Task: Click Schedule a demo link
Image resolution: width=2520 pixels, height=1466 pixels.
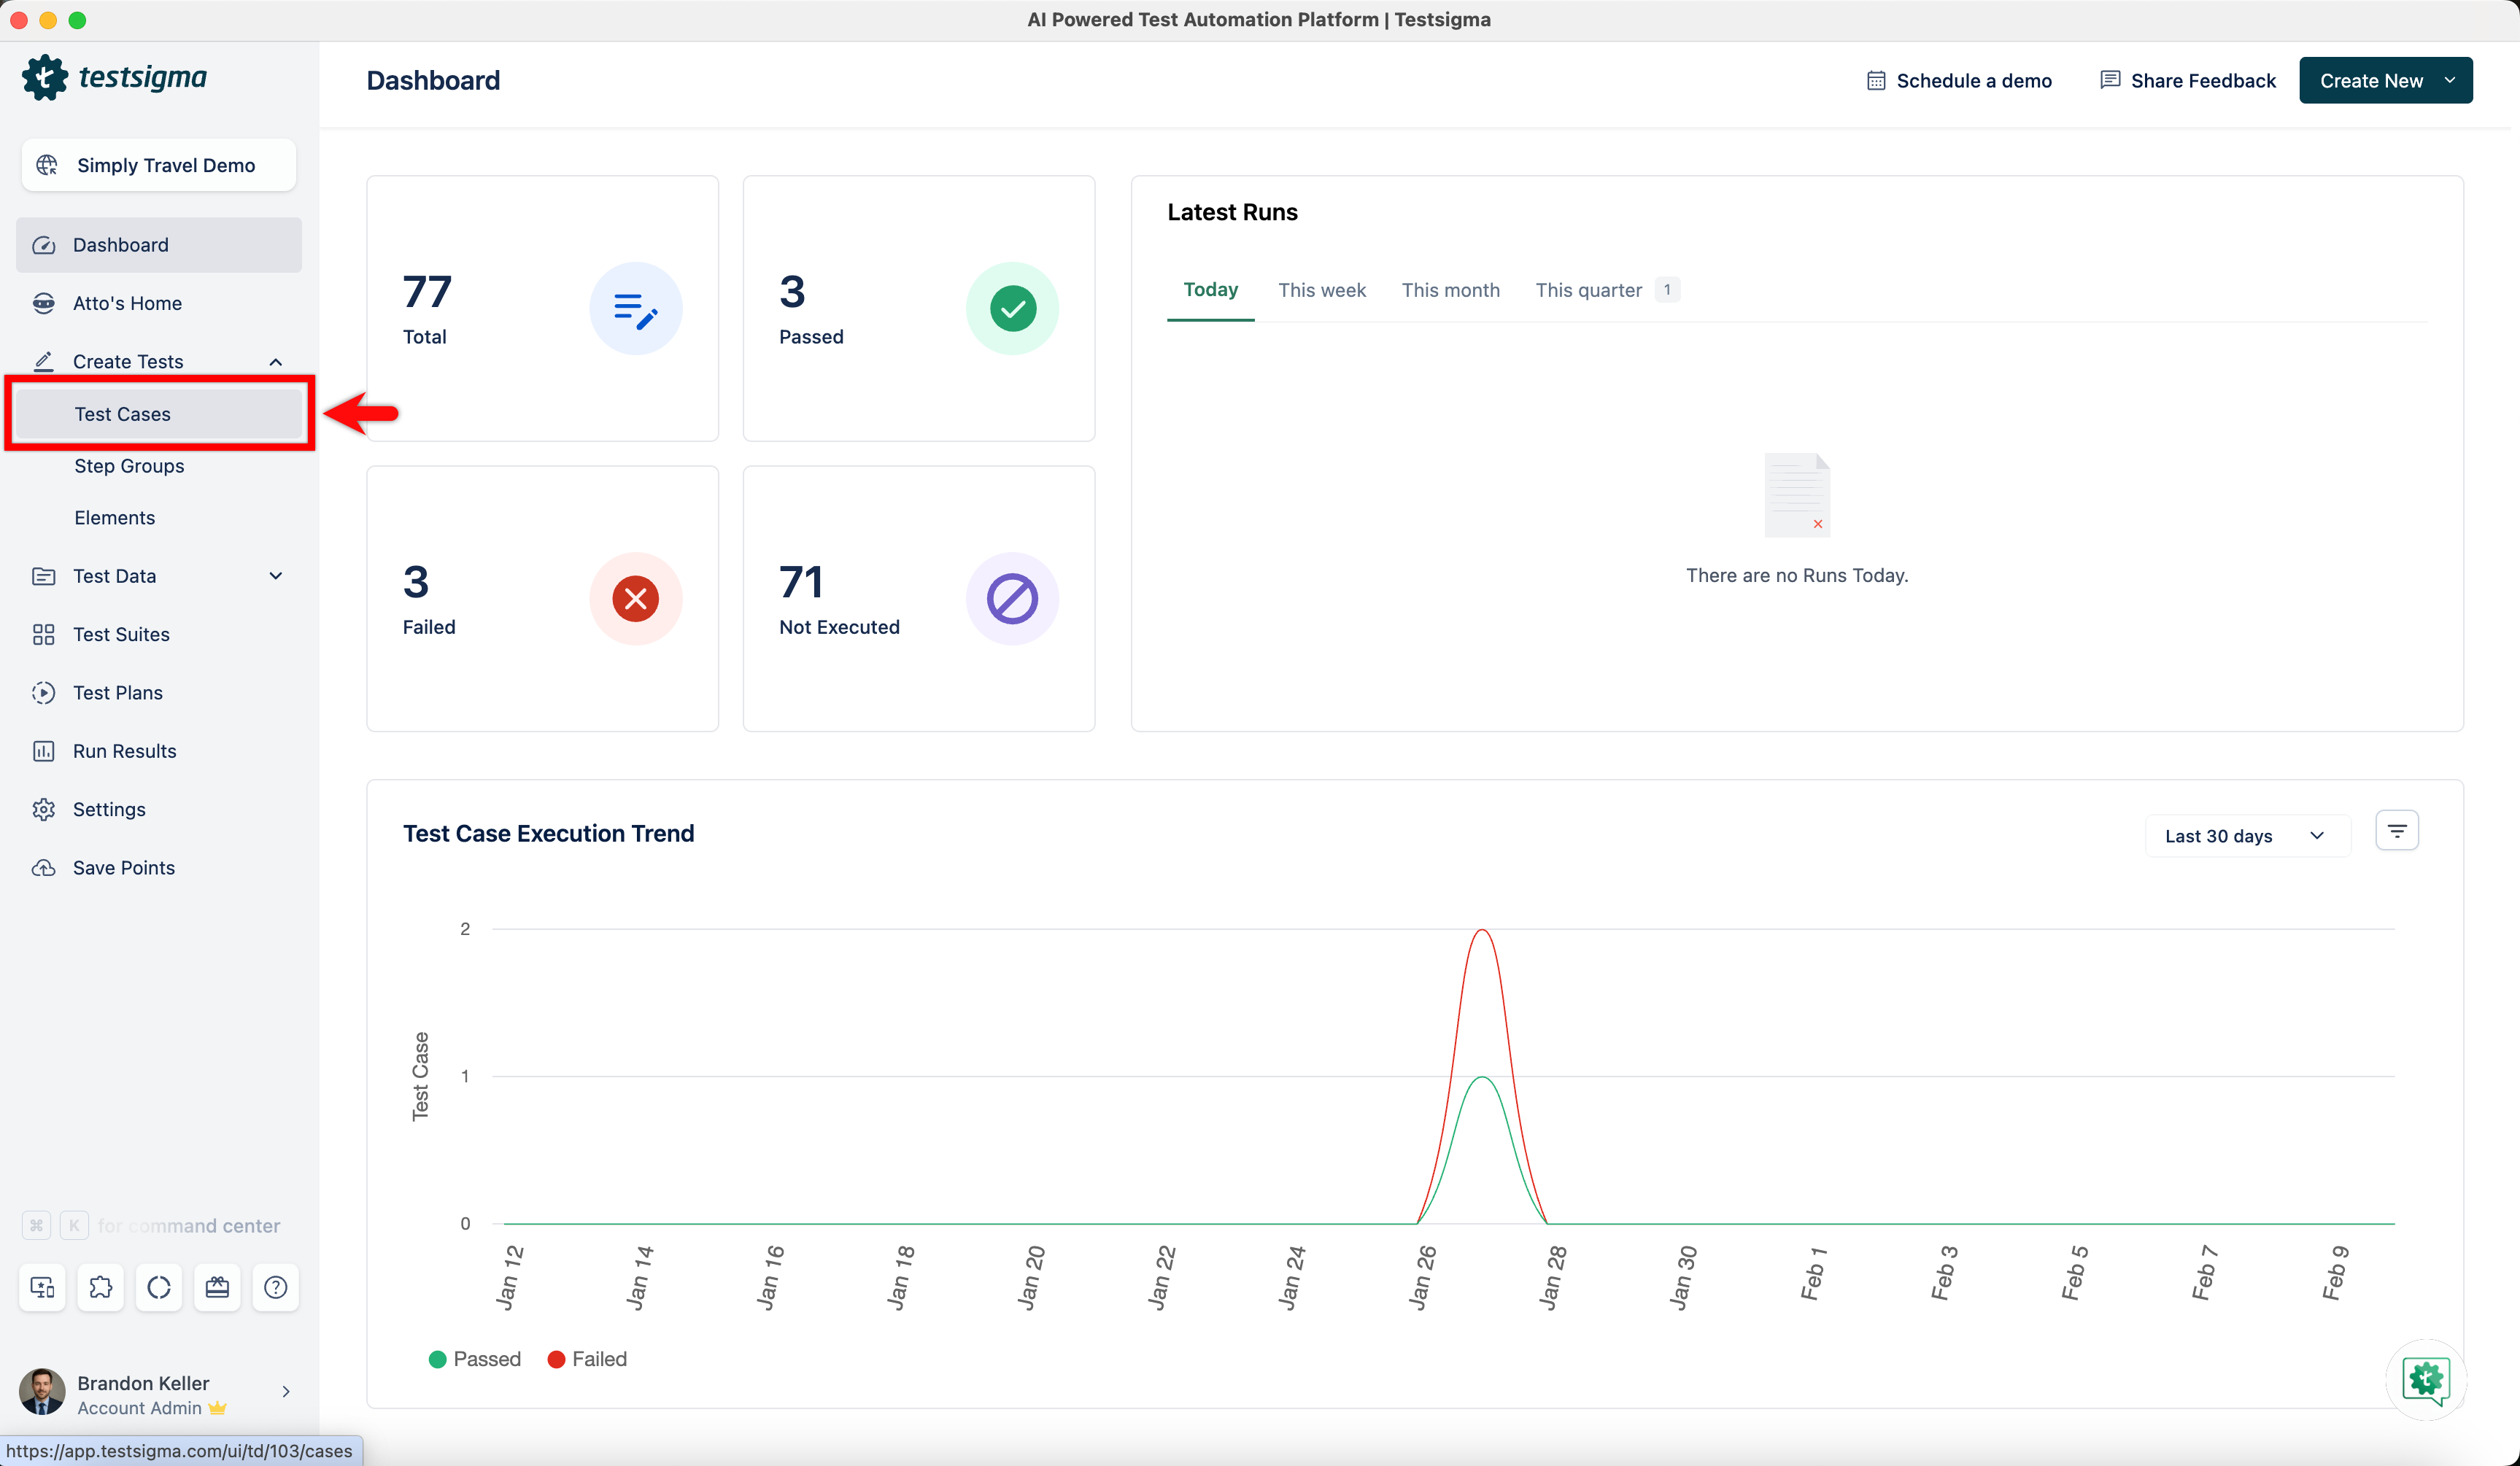Action: 1959,81
